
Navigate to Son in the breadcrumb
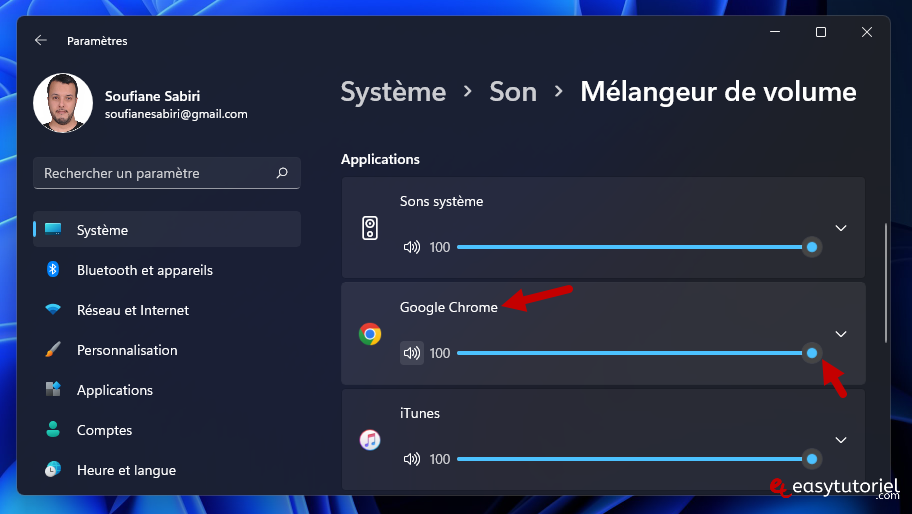pyautogui.click(x=512, y=92)
